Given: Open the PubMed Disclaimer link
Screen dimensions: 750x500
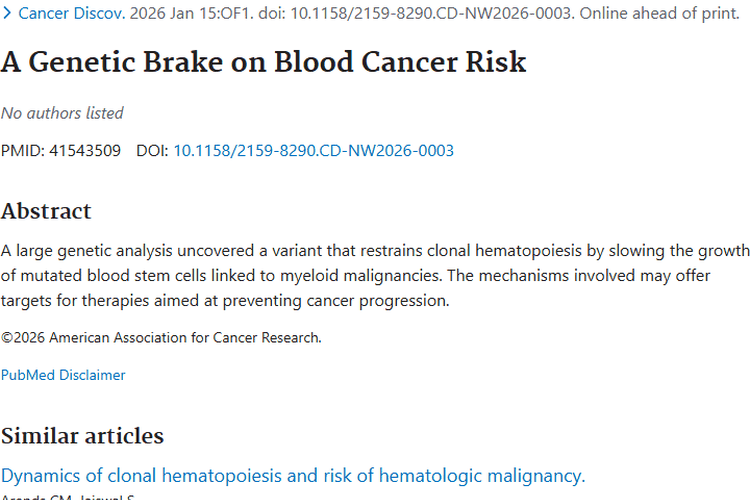Looking at the screenshot, I should click(63, 375).
